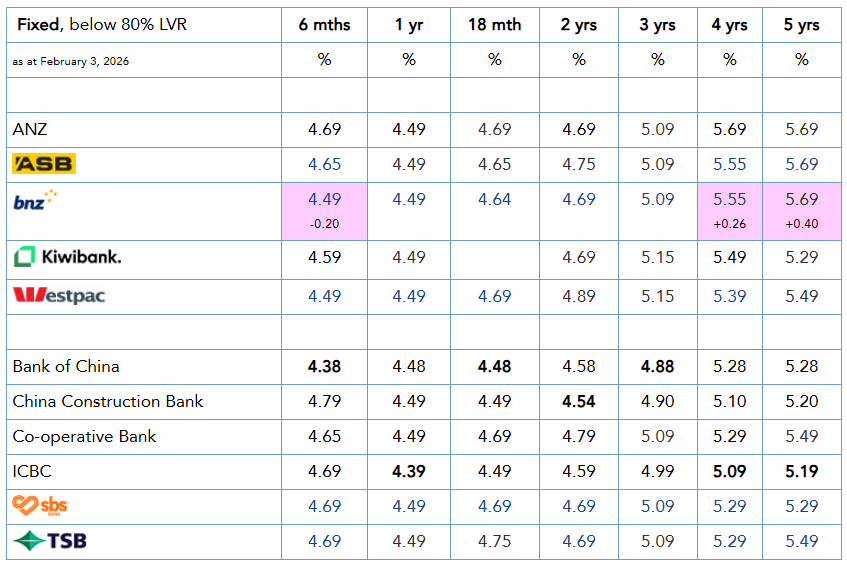The height and width of the screenshot is (569, 847).
Task: Click the BNZ bank logo
Action: click(x=35, y=200)
